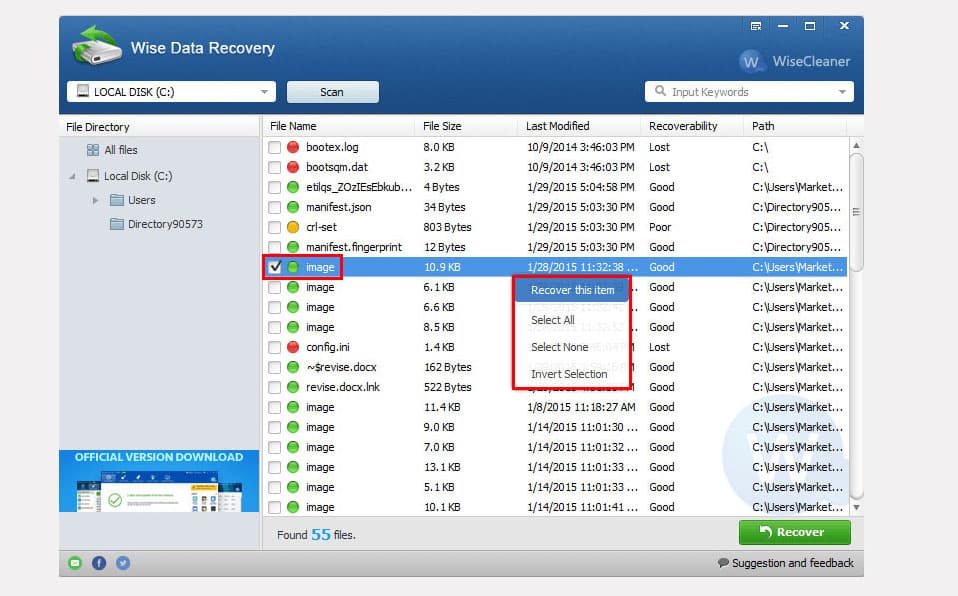The image size is (958, 596).
Task: Check the checkbox next to bootex.log
Action: [x=275, y=147]
